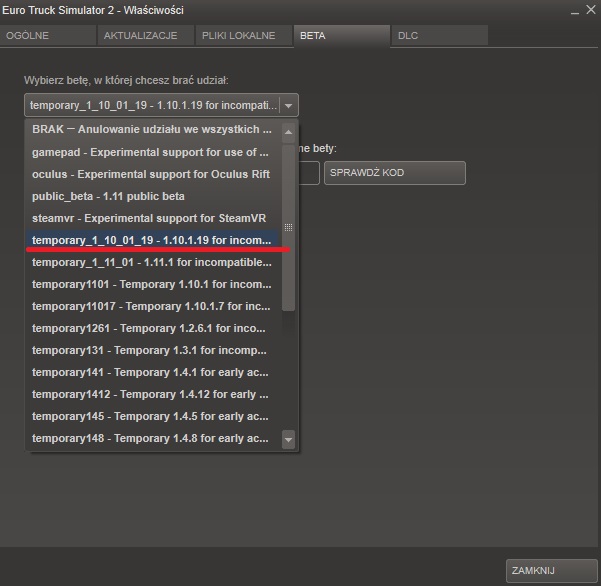Choose BRAK - Anulowanie udziału option

coord(153,130)
